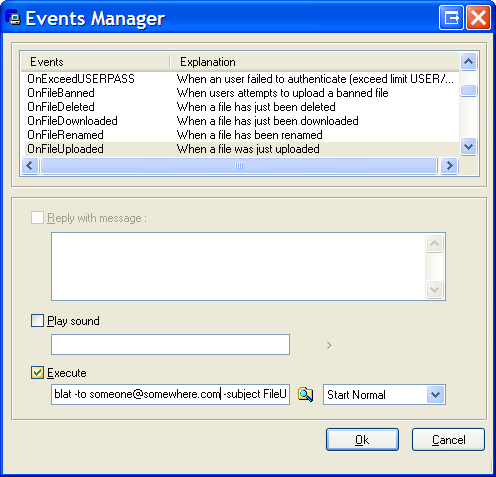The width and height of the screenshot is (496, 477).
Task: Click the right arrow of horizontal scrollbar
Action: coord(449,165)
